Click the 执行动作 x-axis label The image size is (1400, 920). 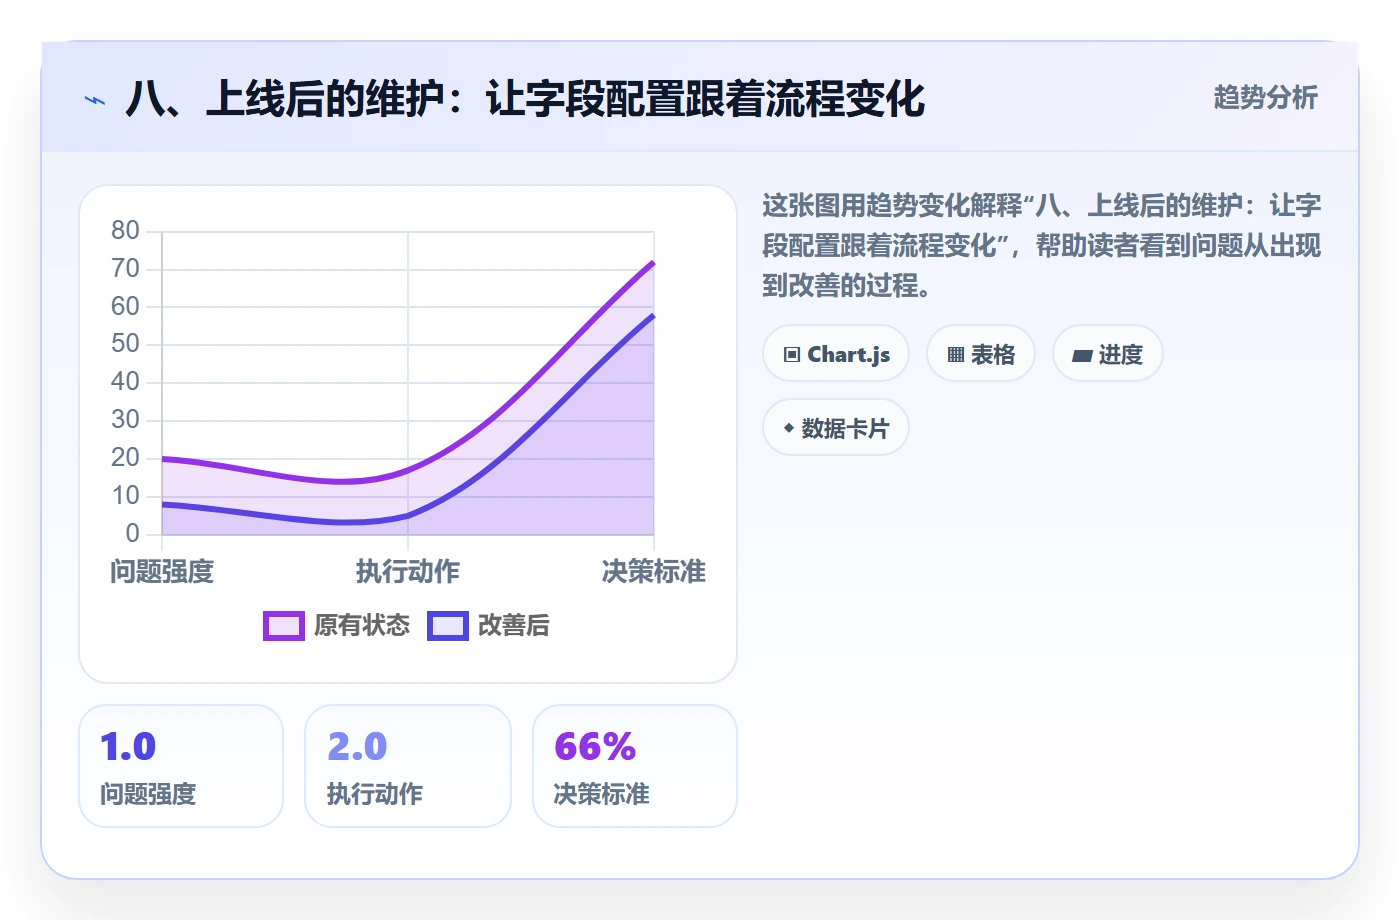pos(408,572)
